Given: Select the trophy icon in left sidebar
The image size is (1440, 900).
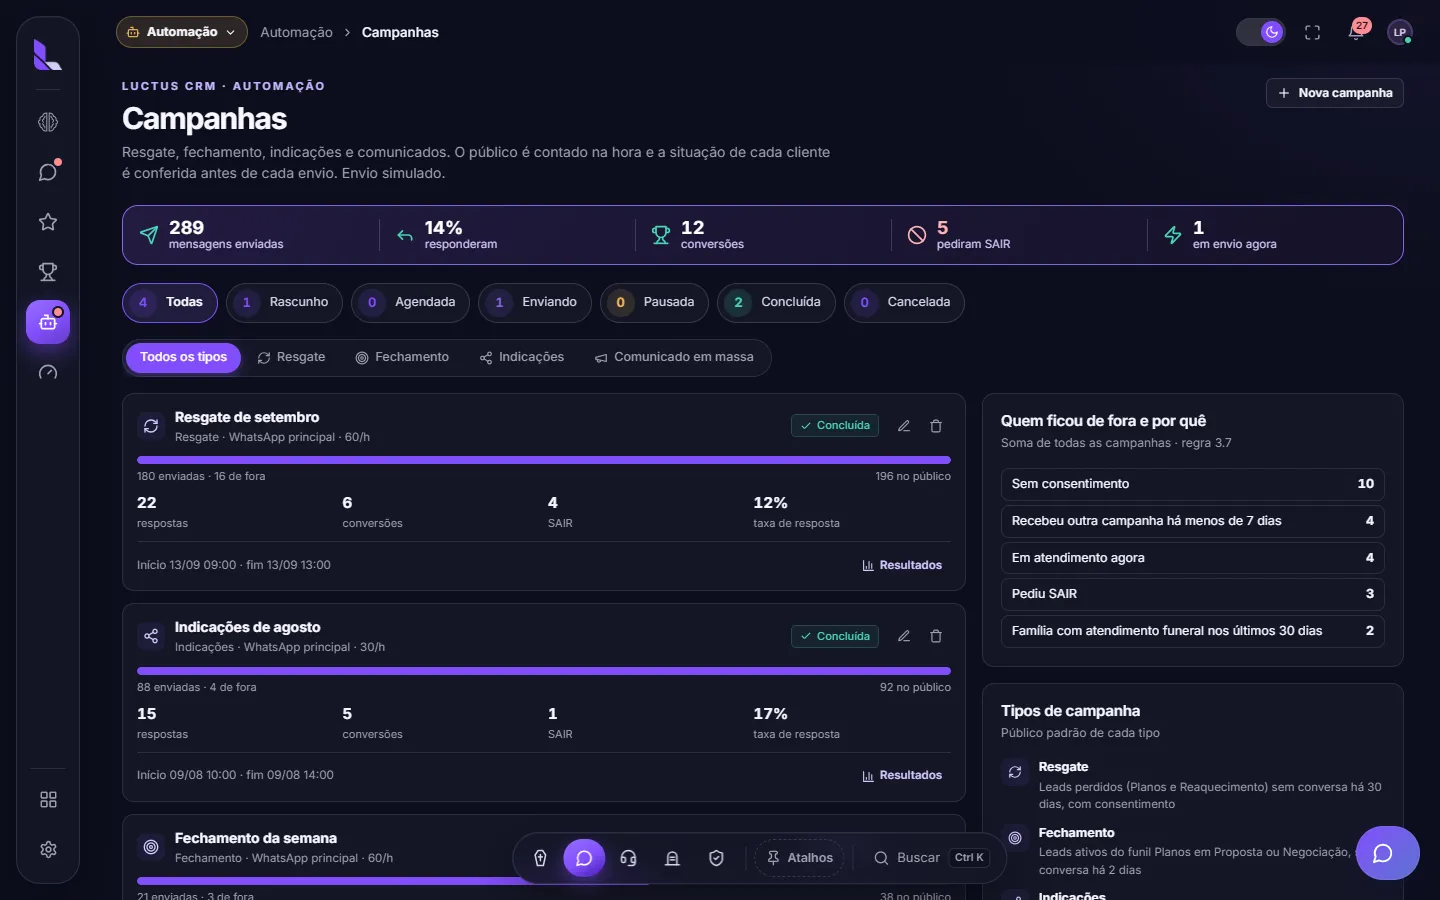Looking at the screenshot, I should coord(48,272).
